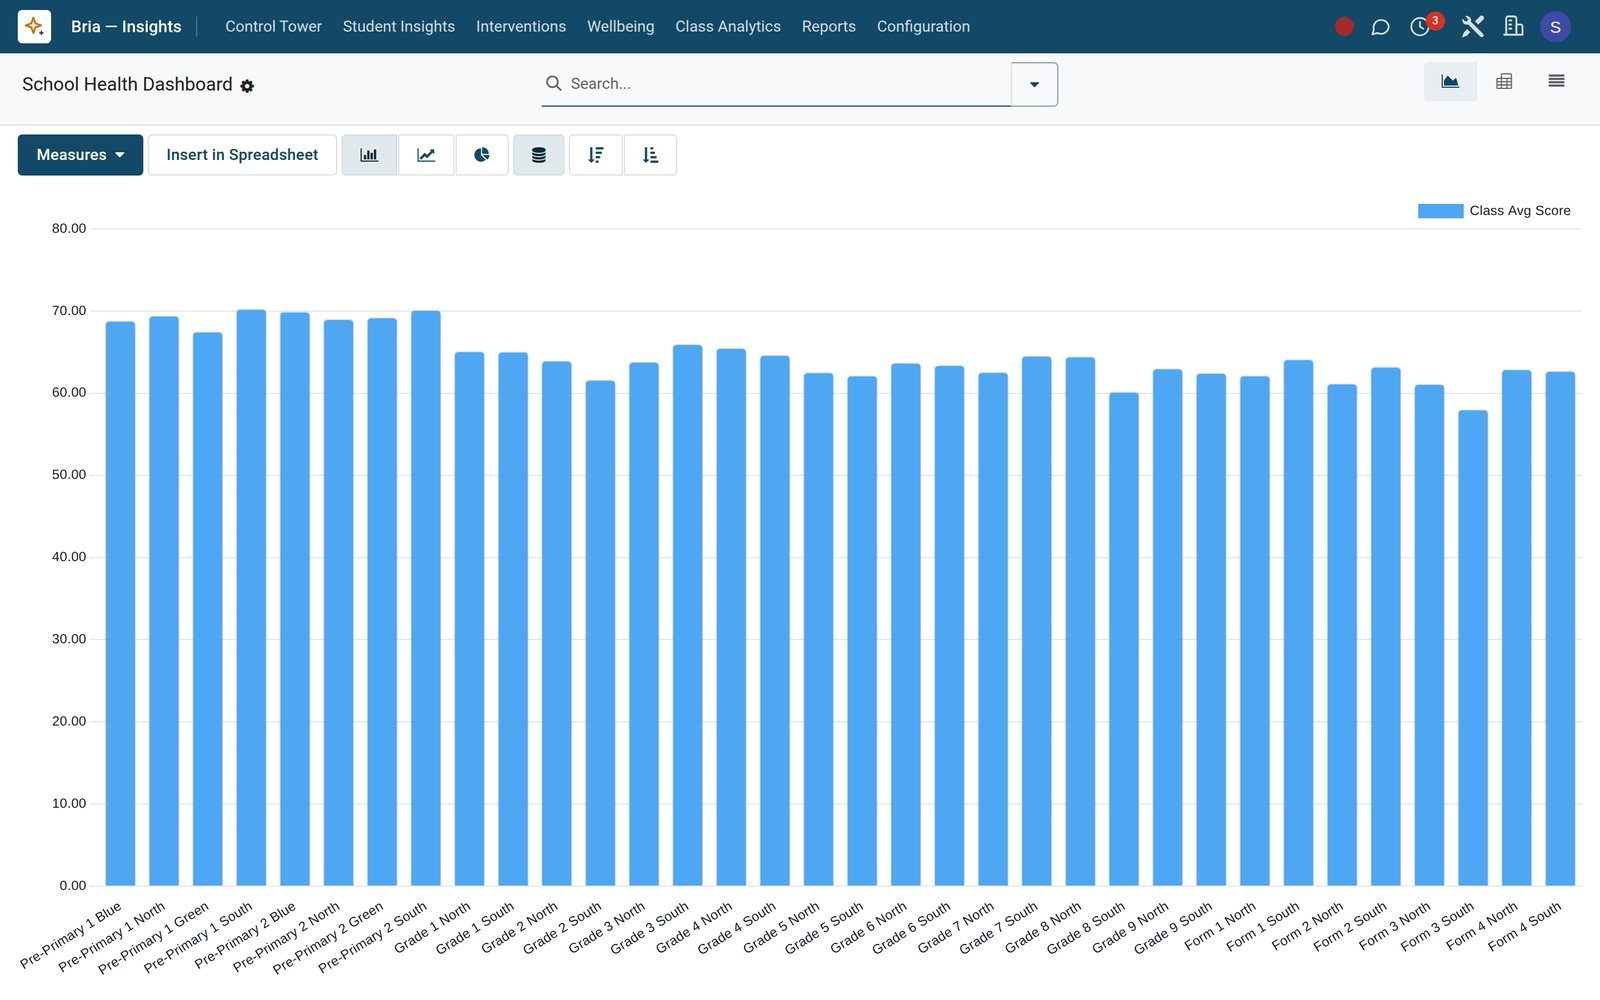Image resolution: width=1600 pixels, height=1000 pixels.
Task: Switch to graph view
Action: 1450,82
